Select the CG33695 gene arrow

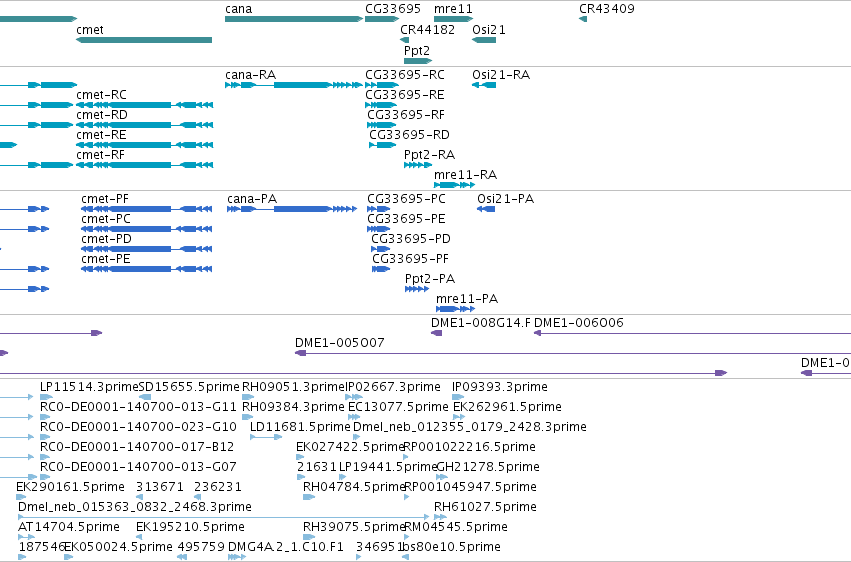382,19
